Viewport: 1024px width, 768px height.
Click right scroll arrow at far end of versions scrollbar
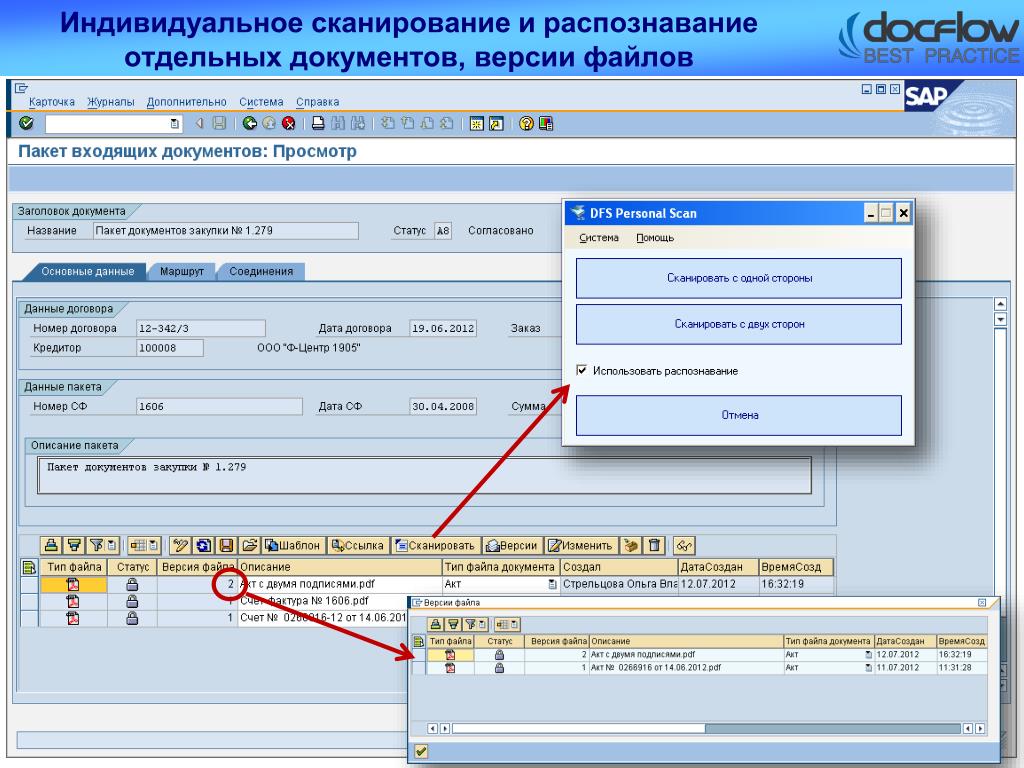click(980, 728)
